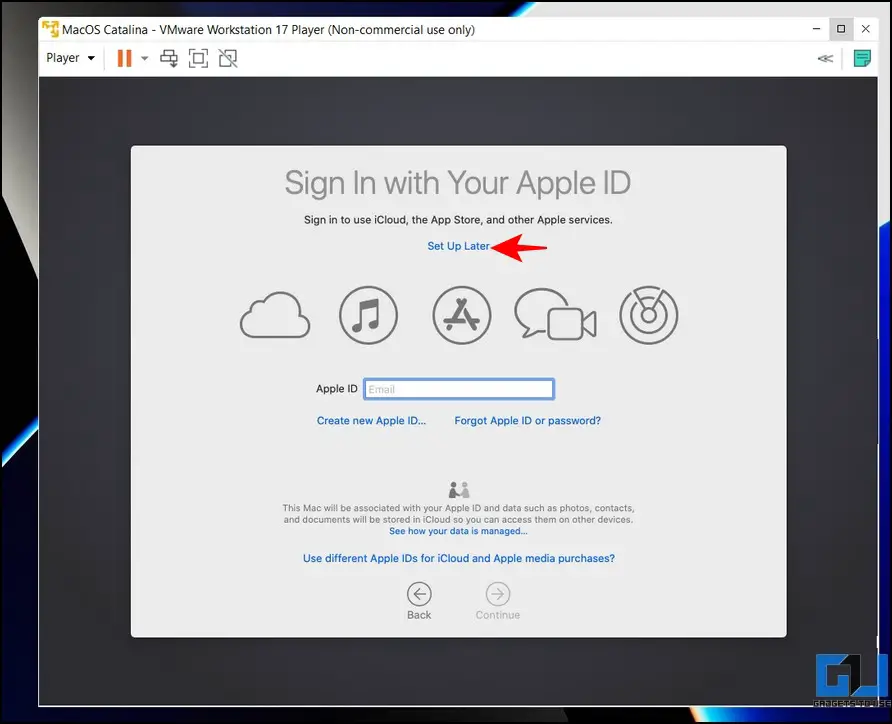The height and width of the screenshot is (724, 892).
Task: Pause the virtual machine
Action: click(124, 58)
